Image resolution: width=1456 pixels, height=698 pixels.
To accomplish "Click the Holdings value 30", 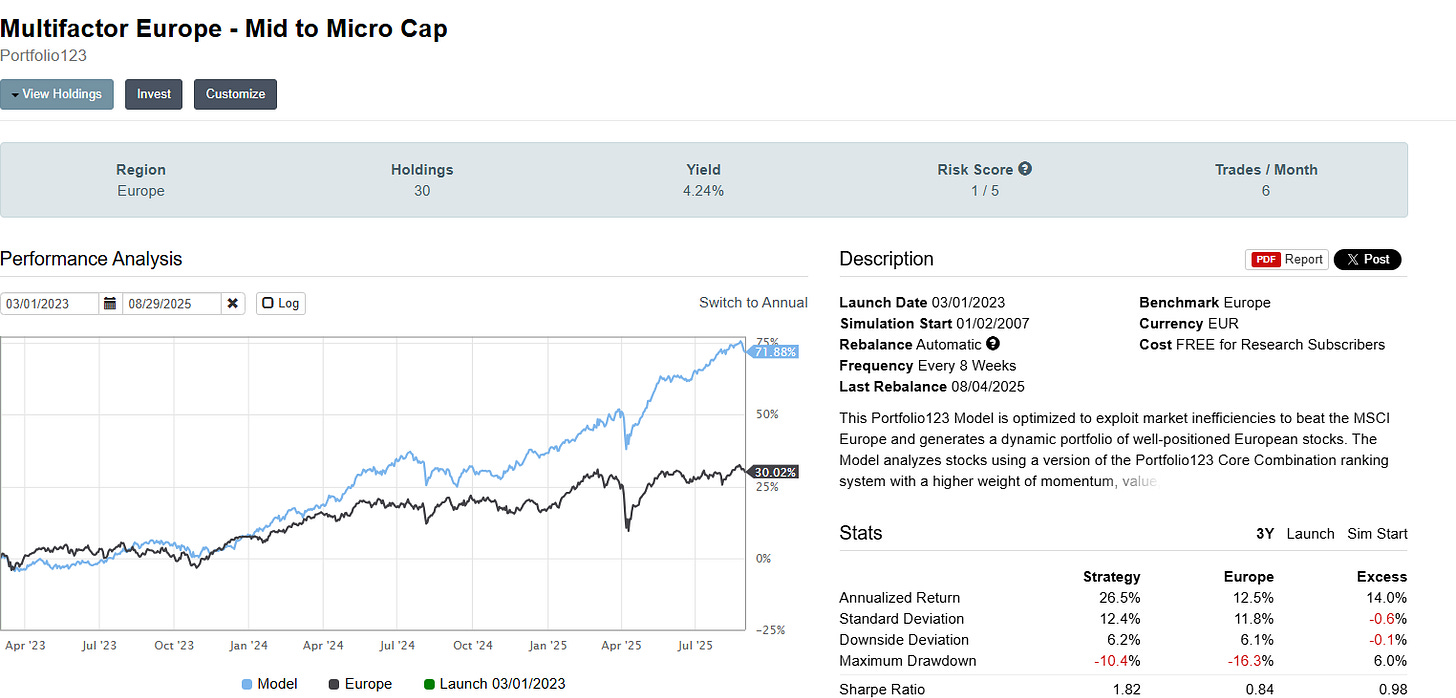I will click(x=422, y=190).
